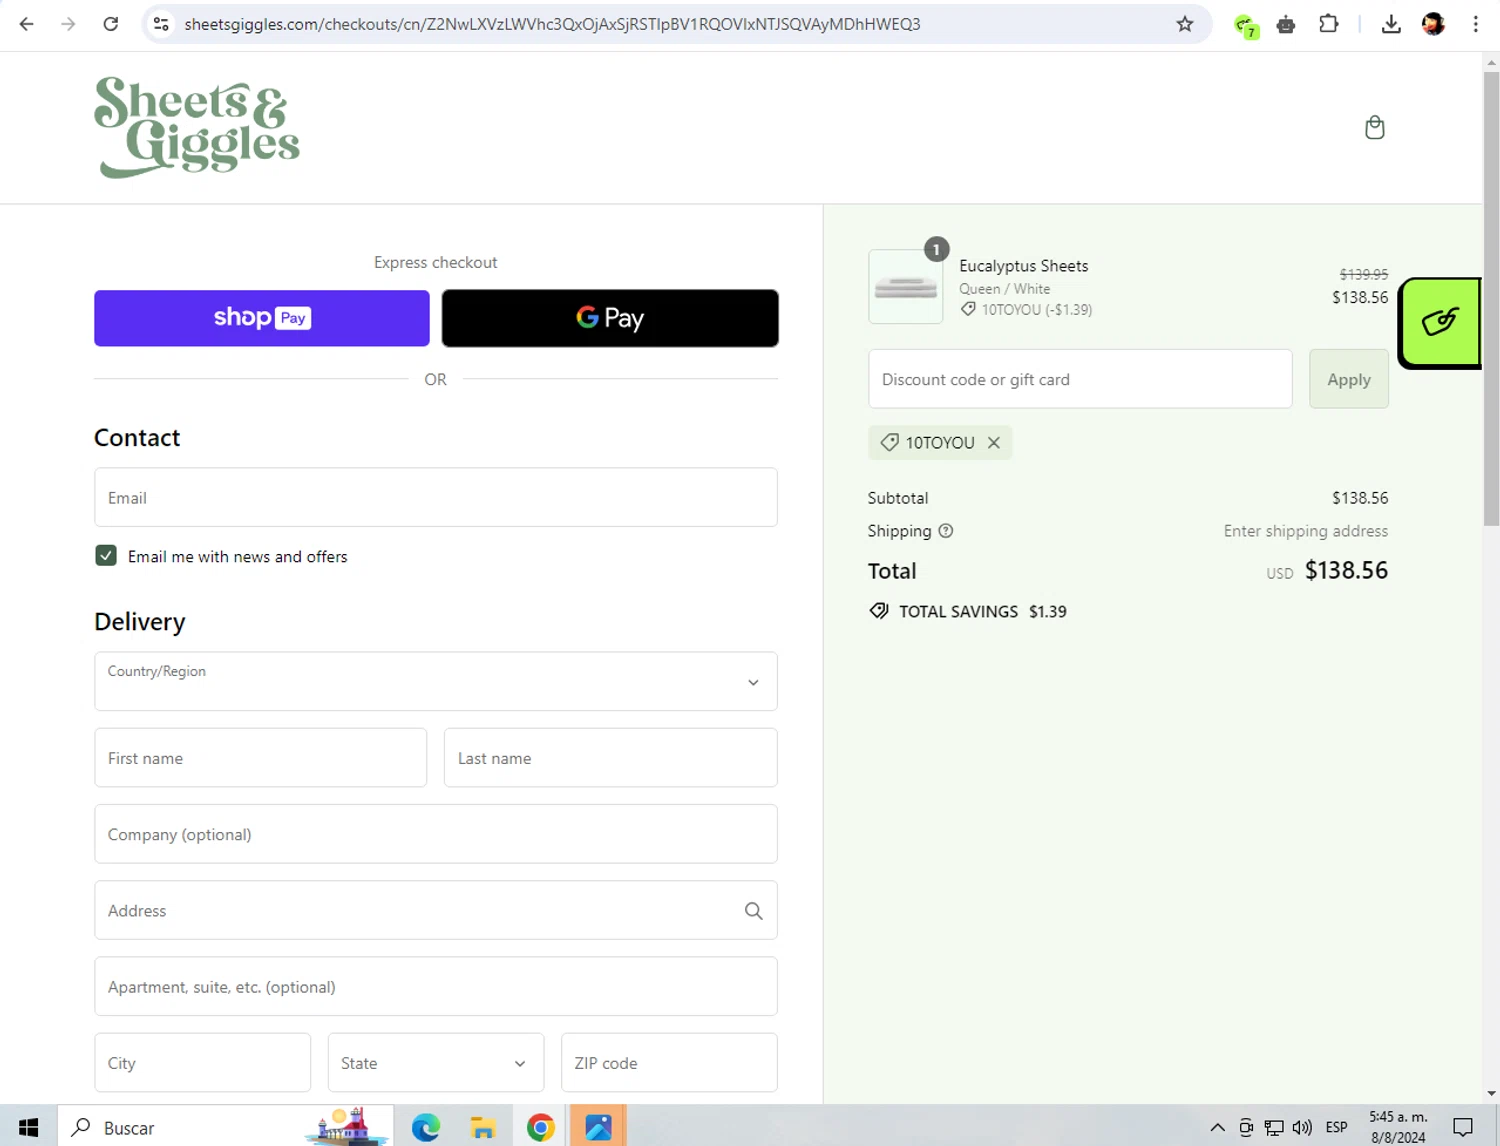
Task: Open File Explorer from taskbar
Action: [483, 1128]
